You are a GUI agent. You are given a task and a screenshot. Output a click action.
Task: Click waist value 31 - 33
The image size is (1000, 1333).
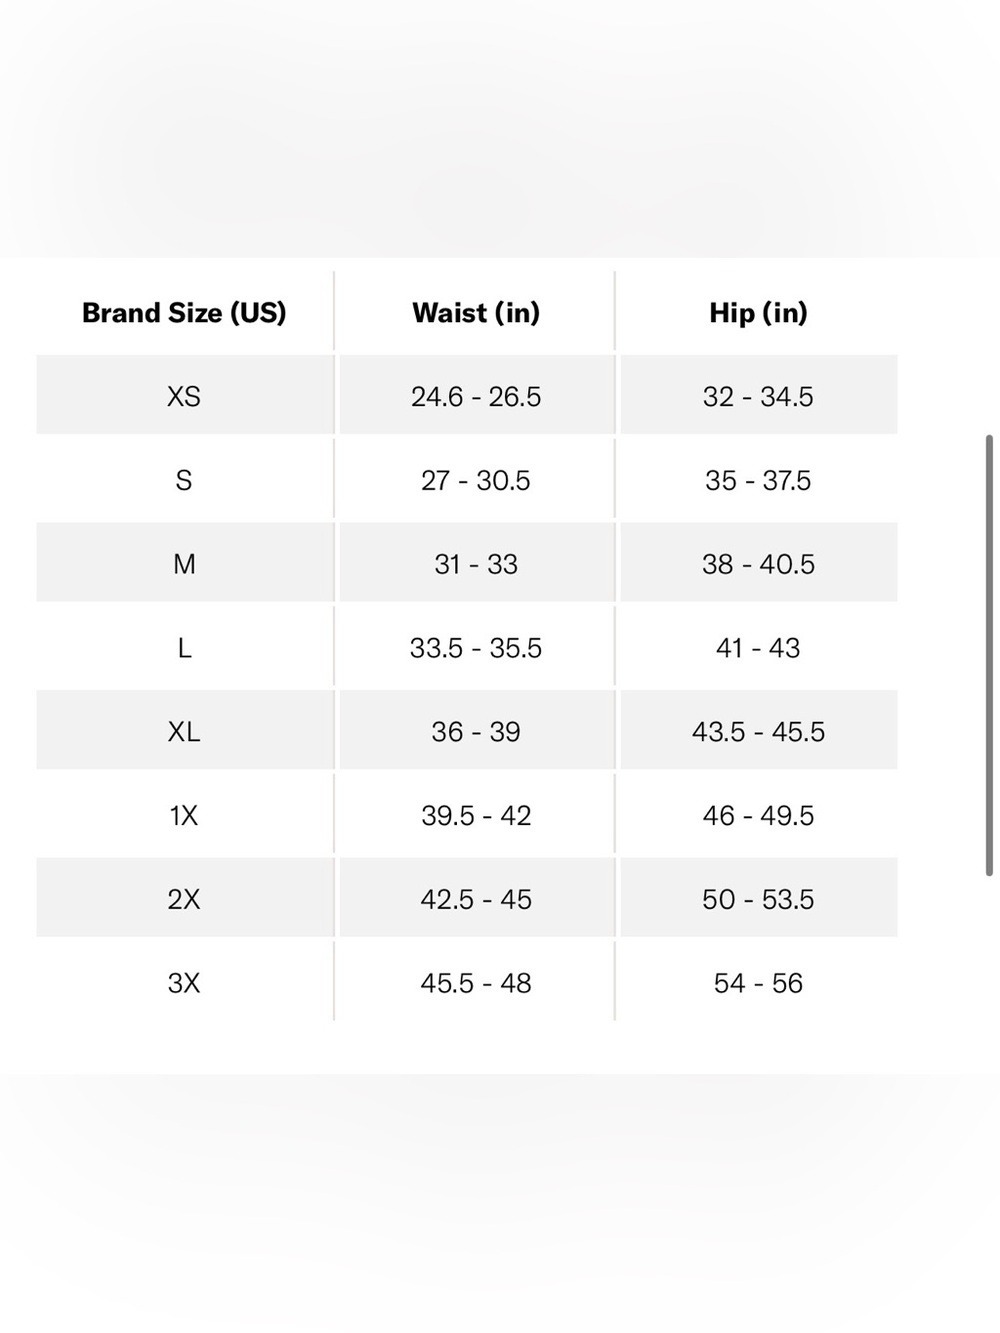coord(476,565)
